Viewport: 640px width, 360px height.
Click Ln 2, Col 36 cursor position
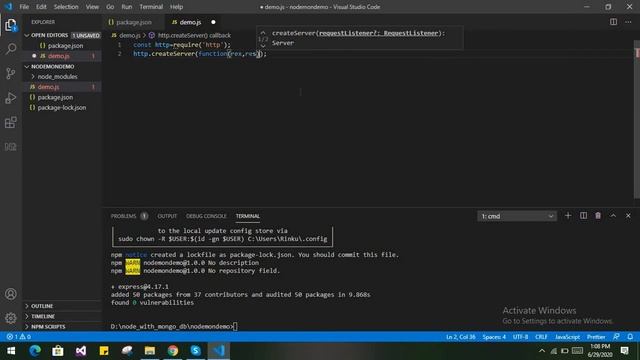coord(460,337)
